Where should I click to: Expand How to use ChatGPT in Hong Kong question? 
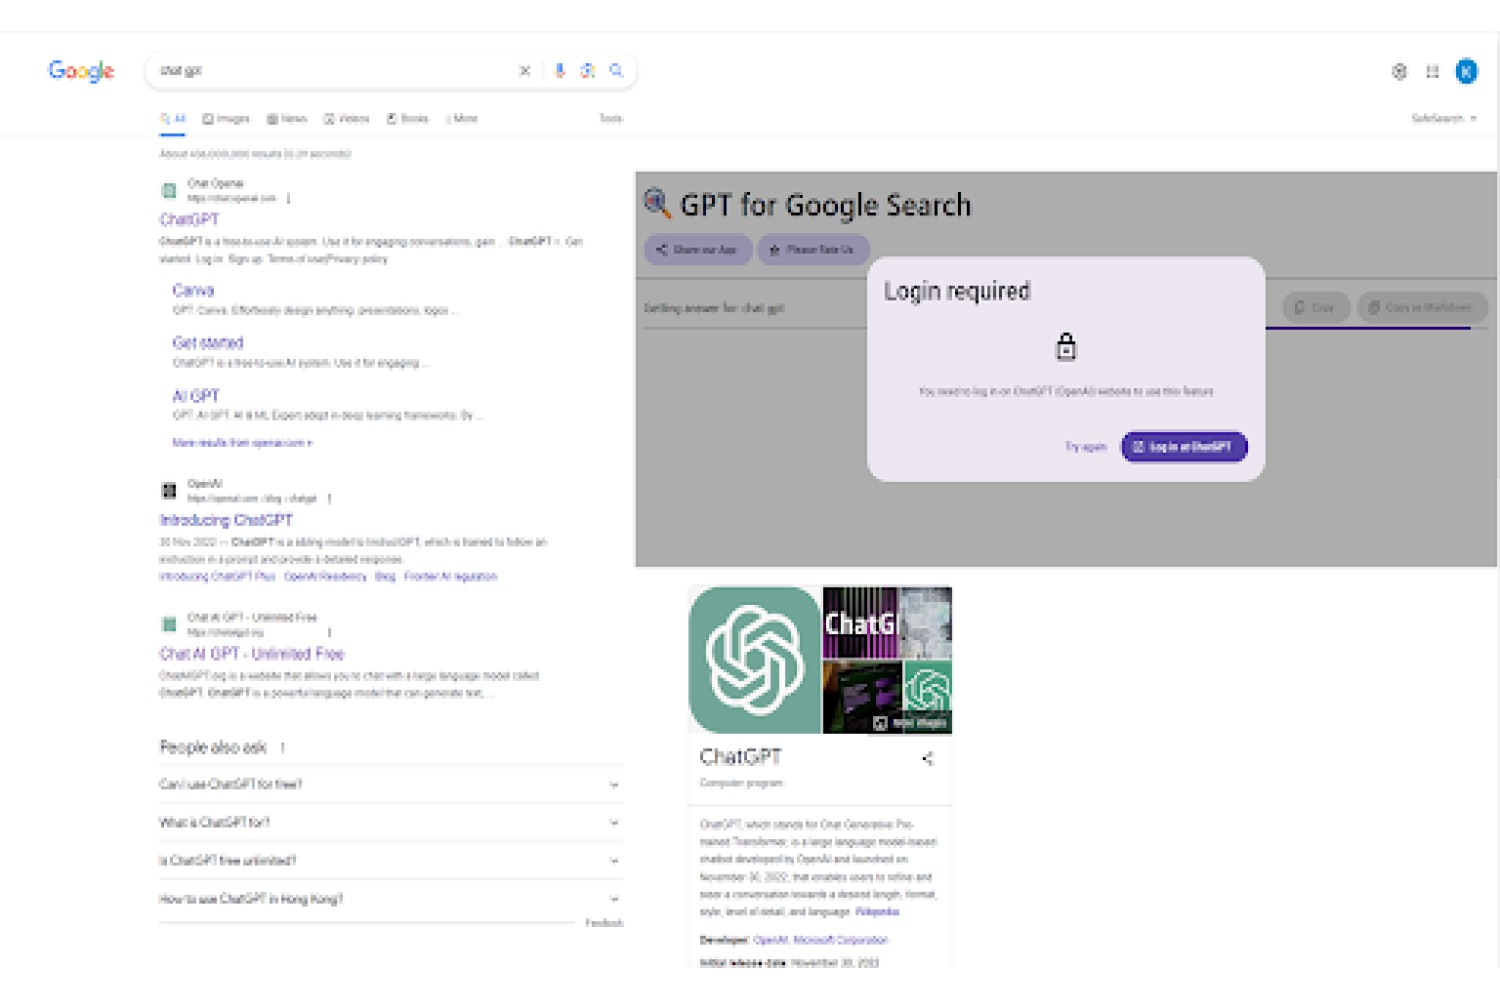pos(390,898)
